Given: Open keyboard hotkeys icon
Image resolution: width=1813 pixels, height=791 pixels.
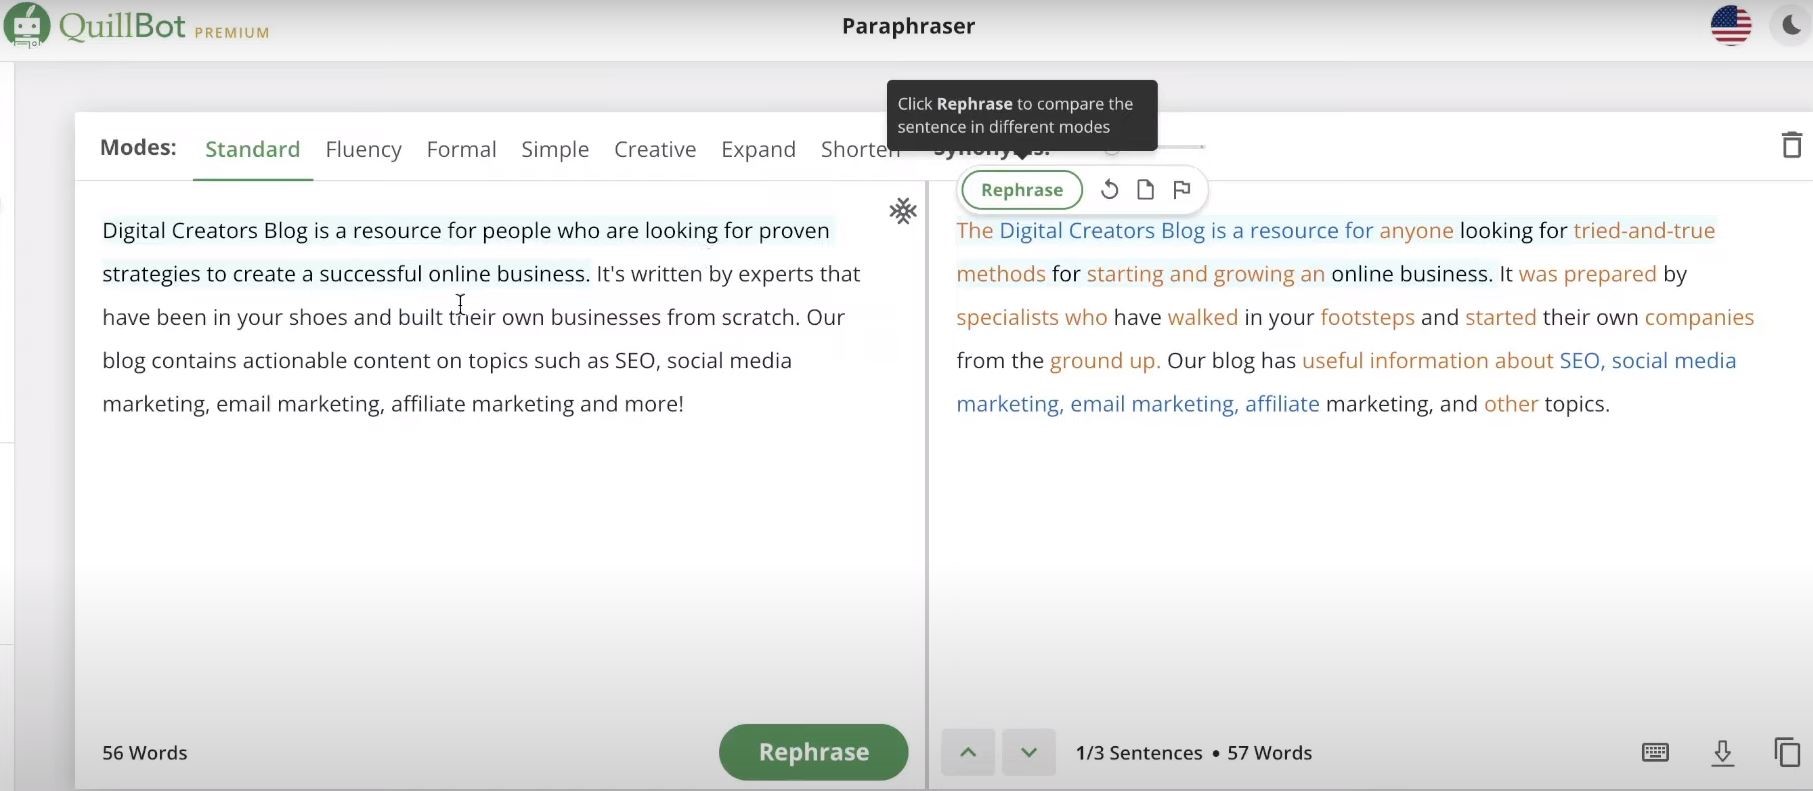Looking at the screenshot, I should (x=1655, y=753).
